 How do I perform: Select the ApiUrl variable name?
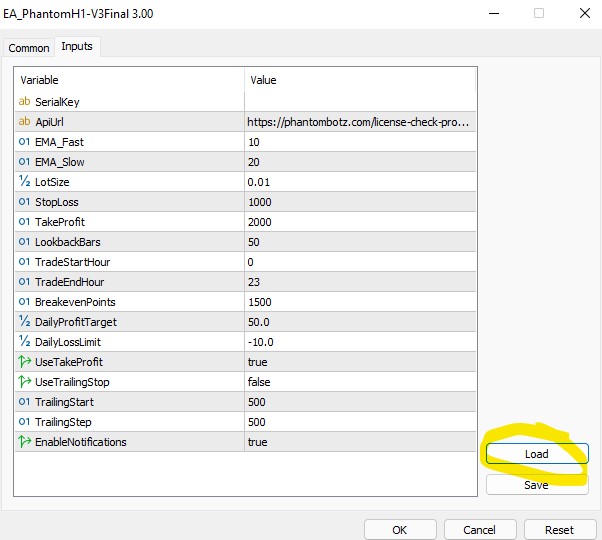49,122
